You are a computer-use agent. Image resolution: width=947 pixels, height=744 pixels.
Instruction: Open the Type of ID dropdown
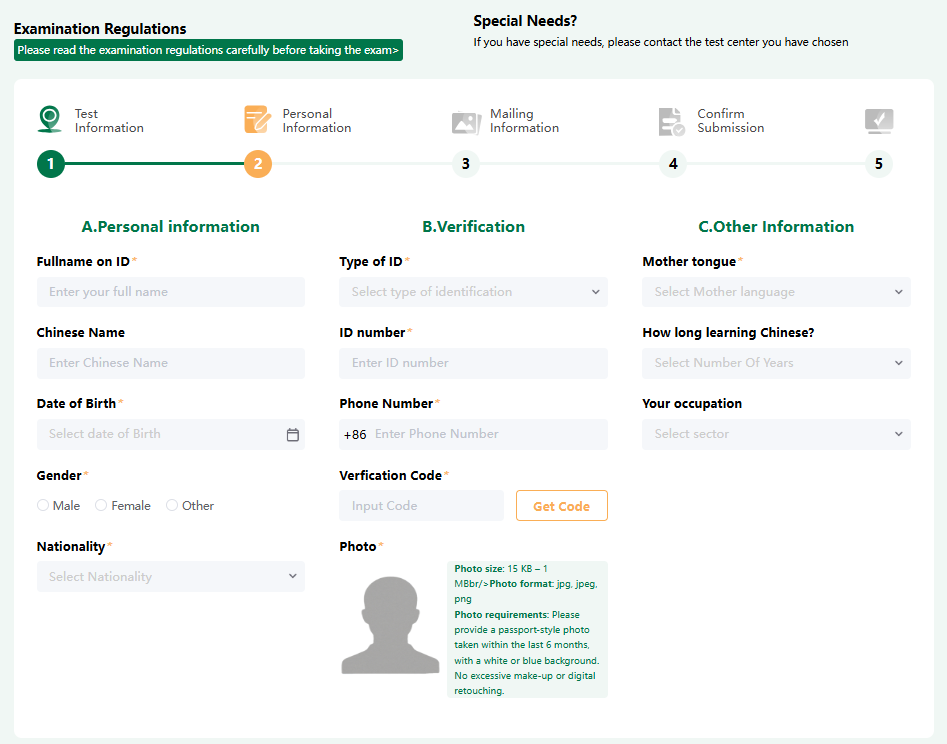[x=474, y=292]
